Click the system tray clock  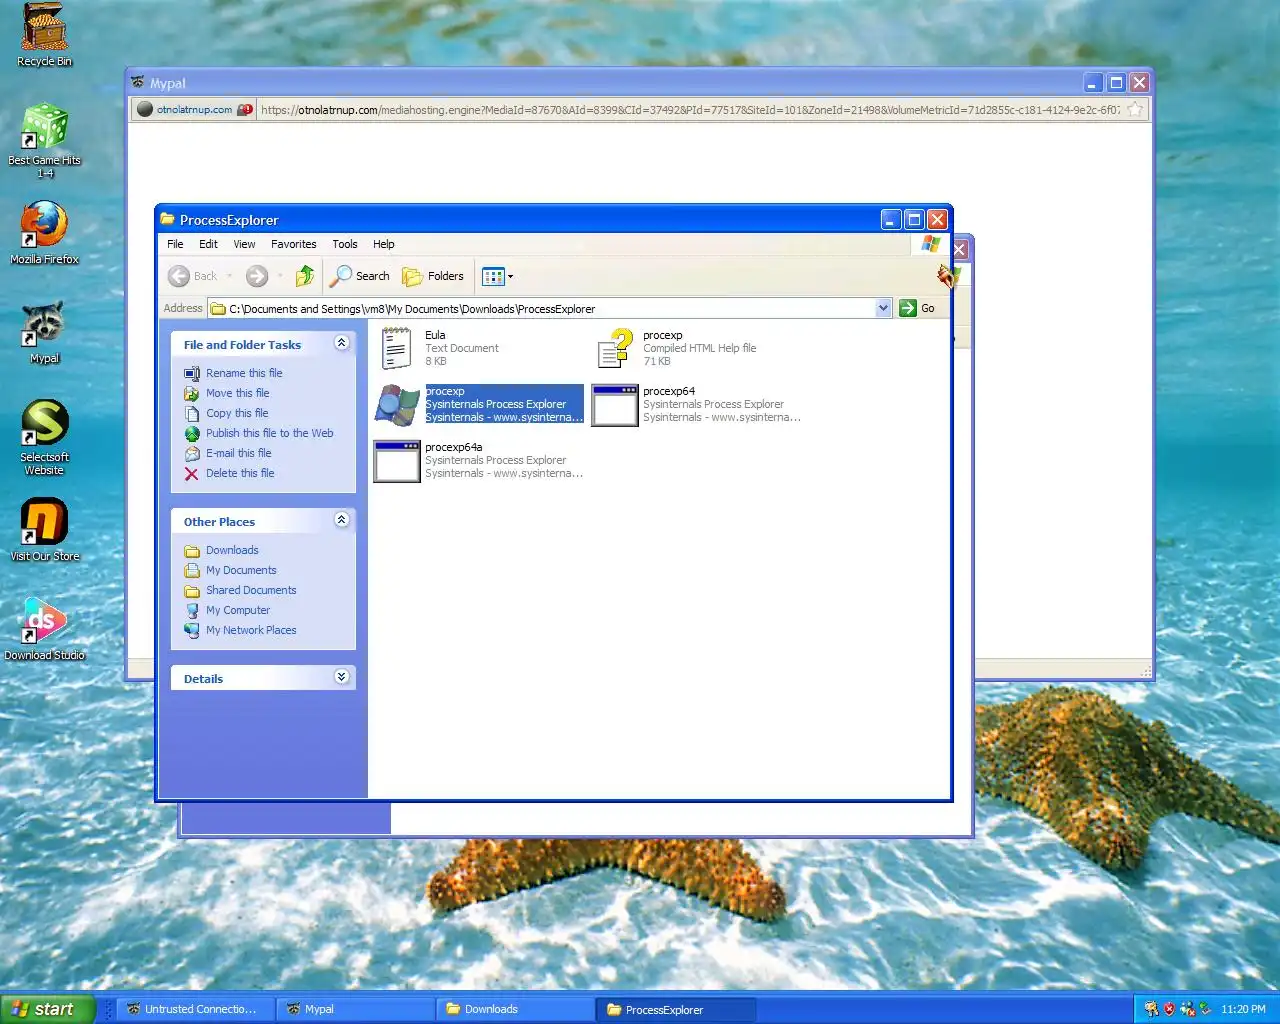1243,1009
